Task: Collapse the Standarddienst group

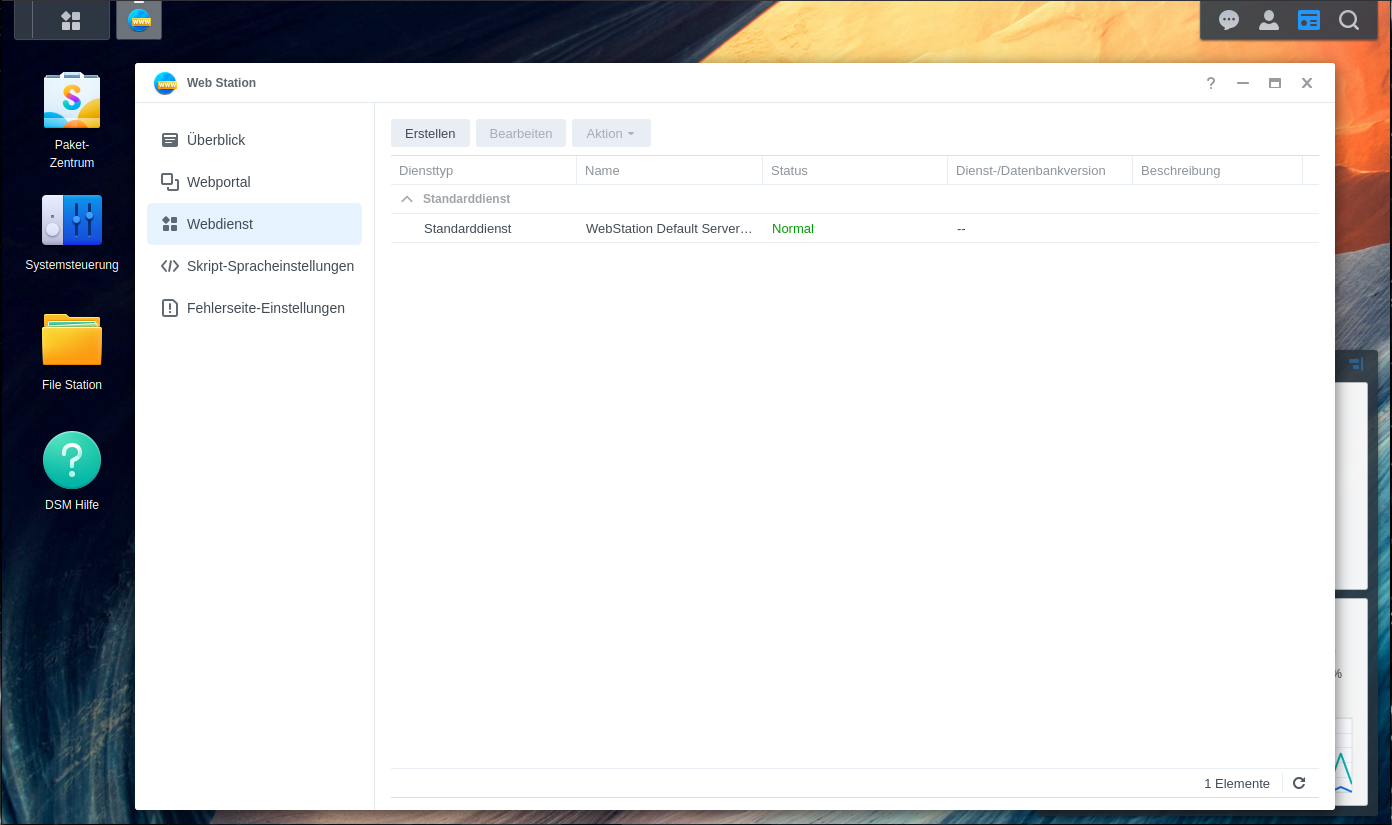Action: tap(407, 199)
